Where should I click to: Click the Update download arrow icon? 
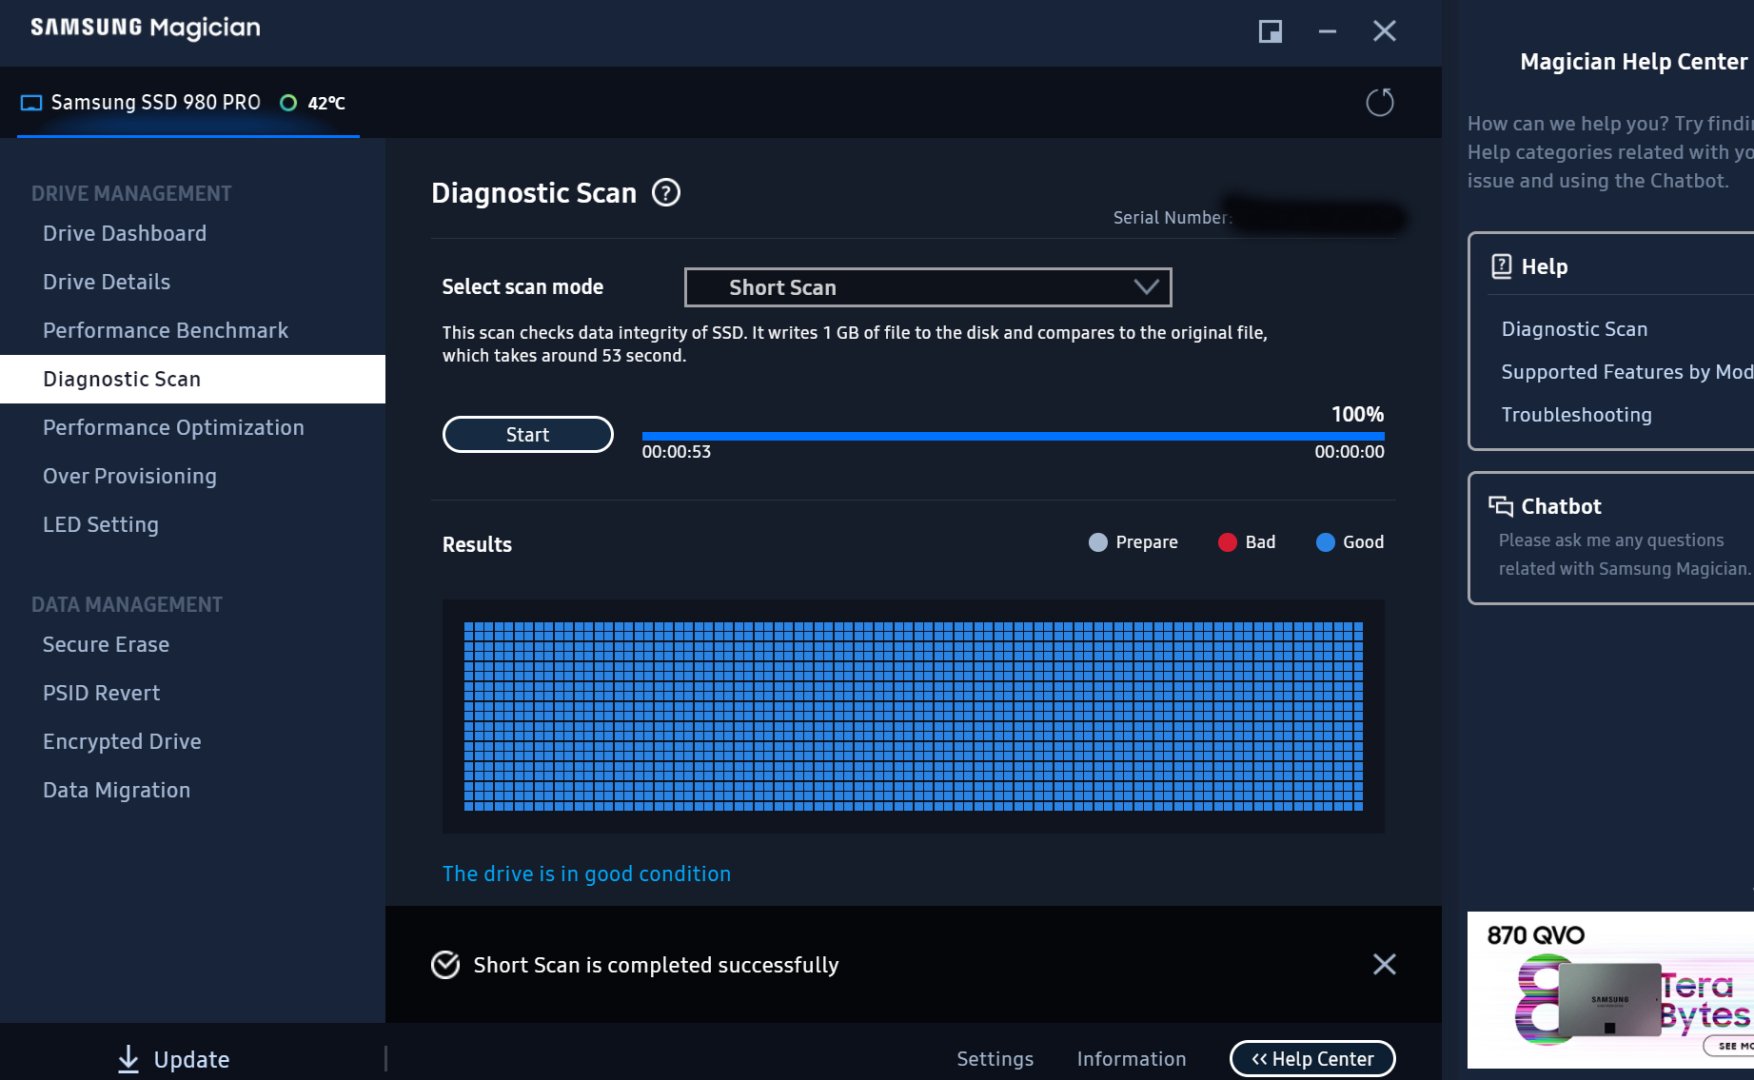pos(128,1059)
